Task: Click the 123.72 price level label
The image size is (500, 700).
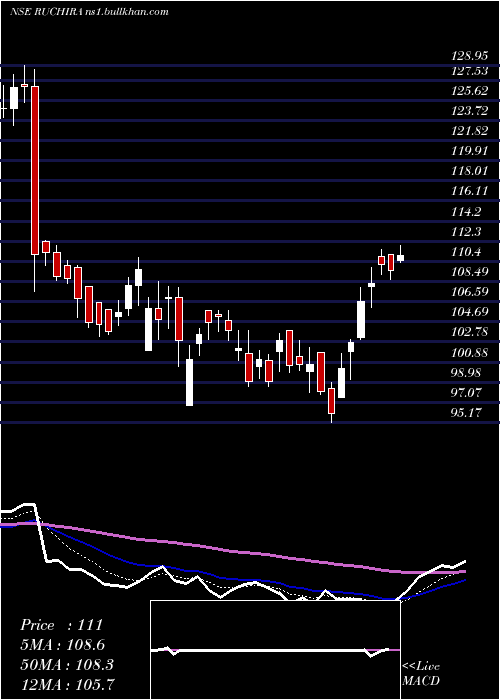Action: 469,111
